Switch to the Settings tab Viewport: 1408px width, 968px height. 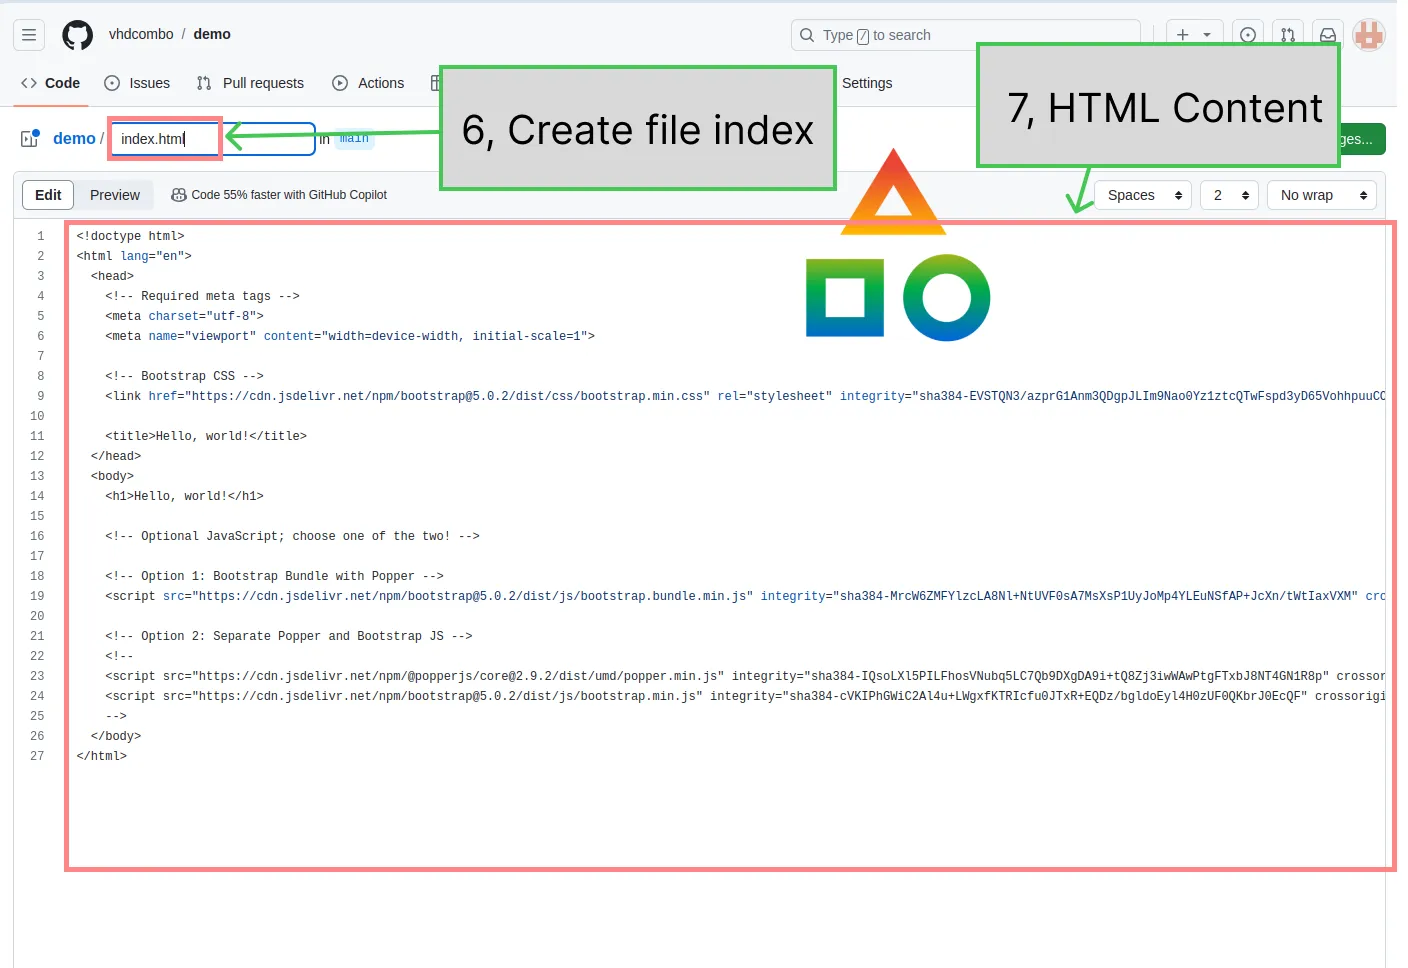(867, 83)
